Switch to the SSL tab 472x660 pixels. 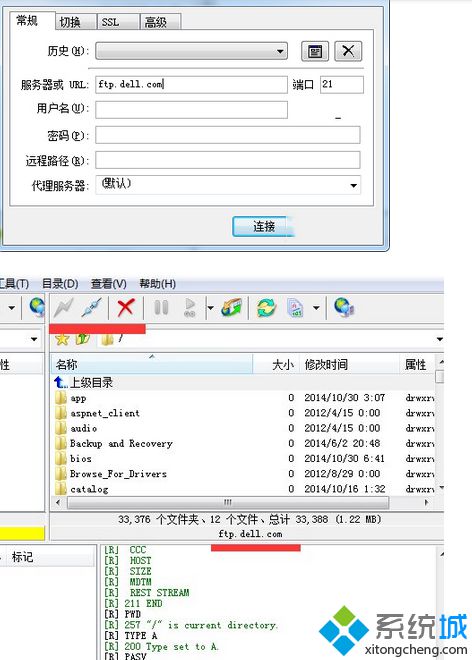click(118, 21)
